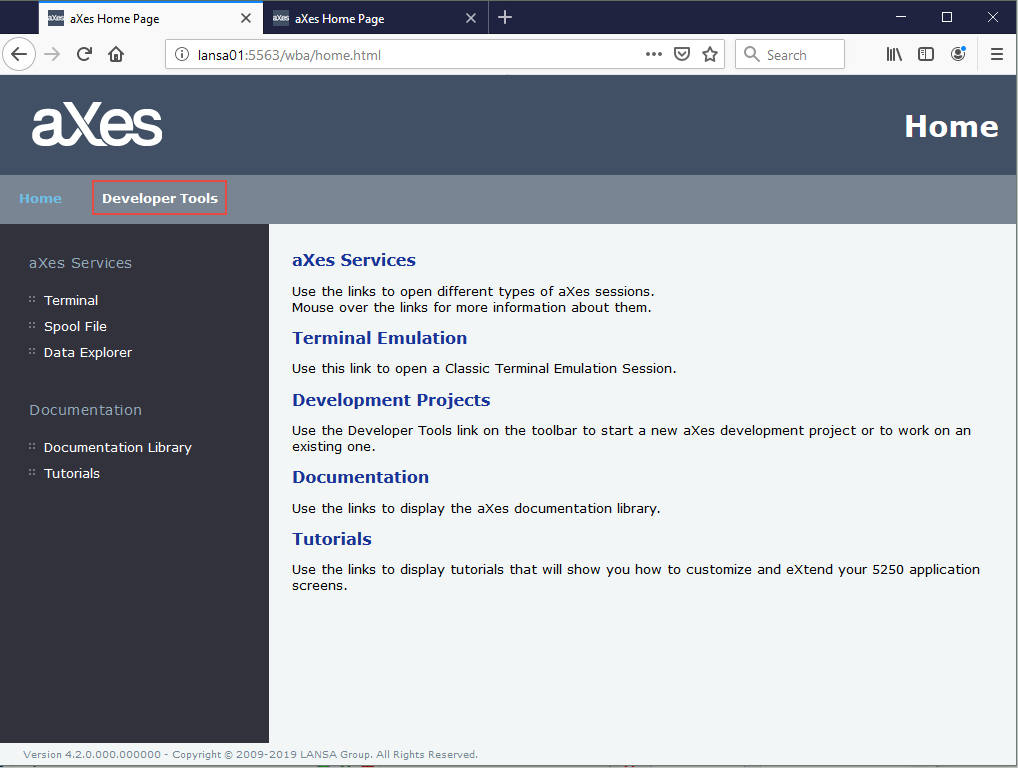This screenshot has width=1018, height=768.
Task: Close the first aXes Home Page tab
Action: click(x=246, y=18)
